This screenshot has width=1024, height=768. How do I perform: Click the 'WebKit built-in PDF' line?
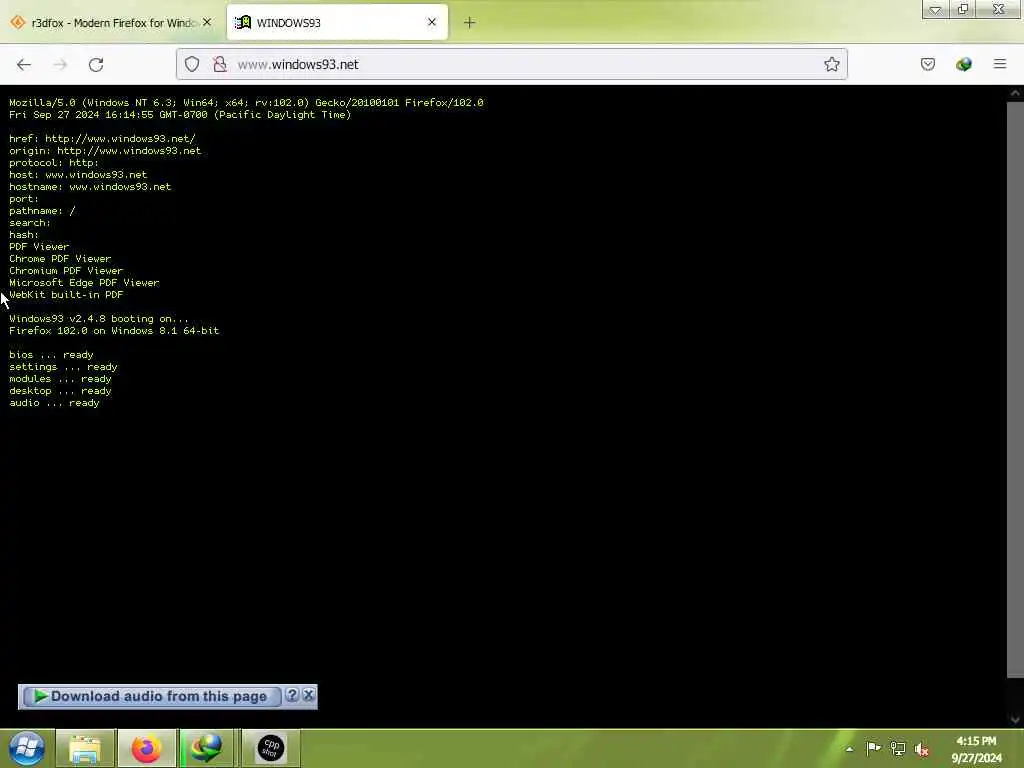pos(66,295)
